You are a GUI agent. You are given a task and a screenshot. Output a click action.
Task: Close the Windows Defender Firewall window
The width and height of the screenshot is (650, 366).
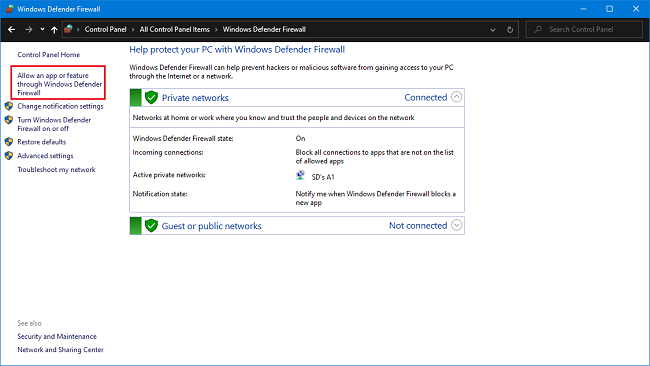(x=636, y=9)
